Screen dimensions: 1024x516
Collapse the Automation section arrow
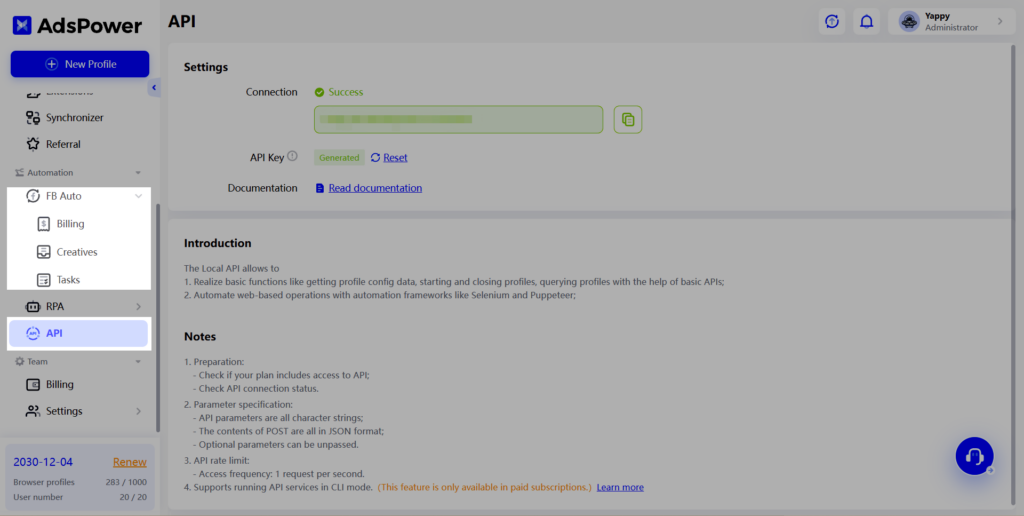[138, 173]
